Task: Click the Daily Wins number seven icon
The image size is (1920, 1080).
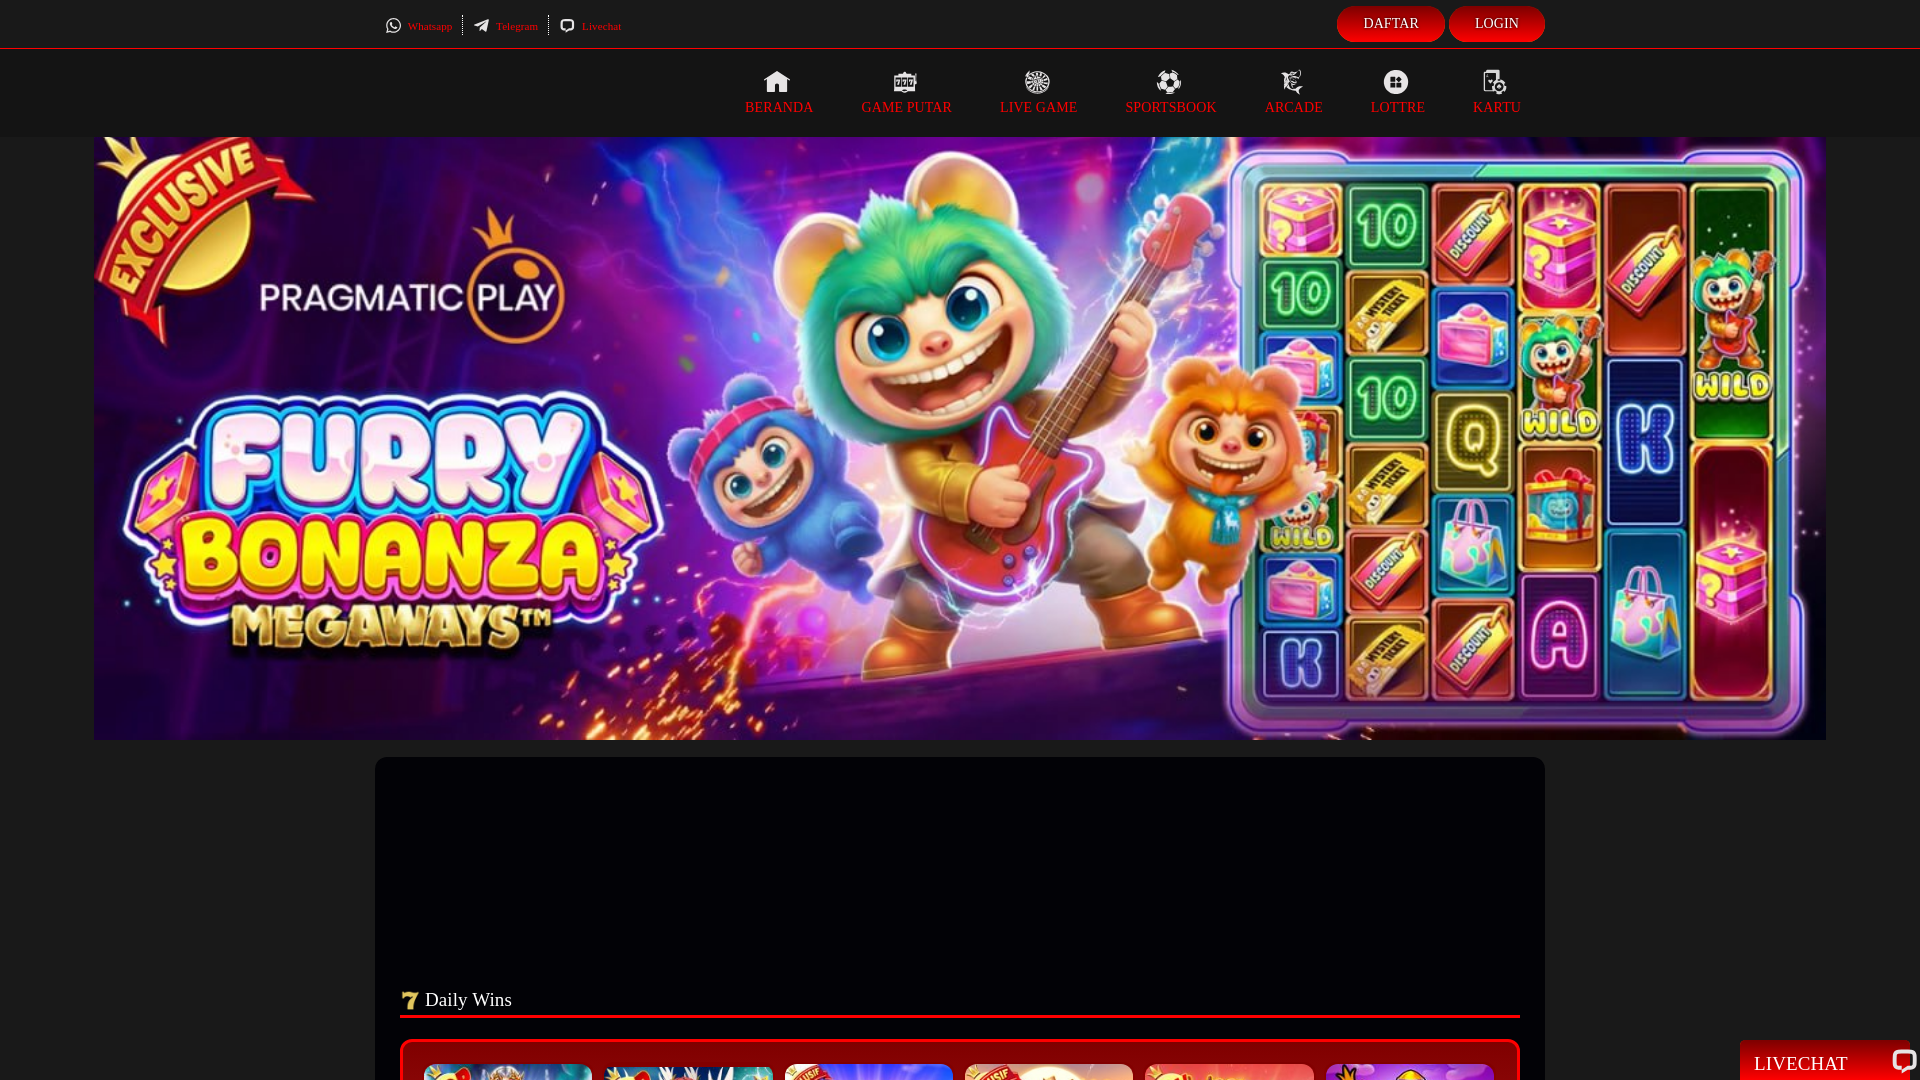Action: point(410,1000)
